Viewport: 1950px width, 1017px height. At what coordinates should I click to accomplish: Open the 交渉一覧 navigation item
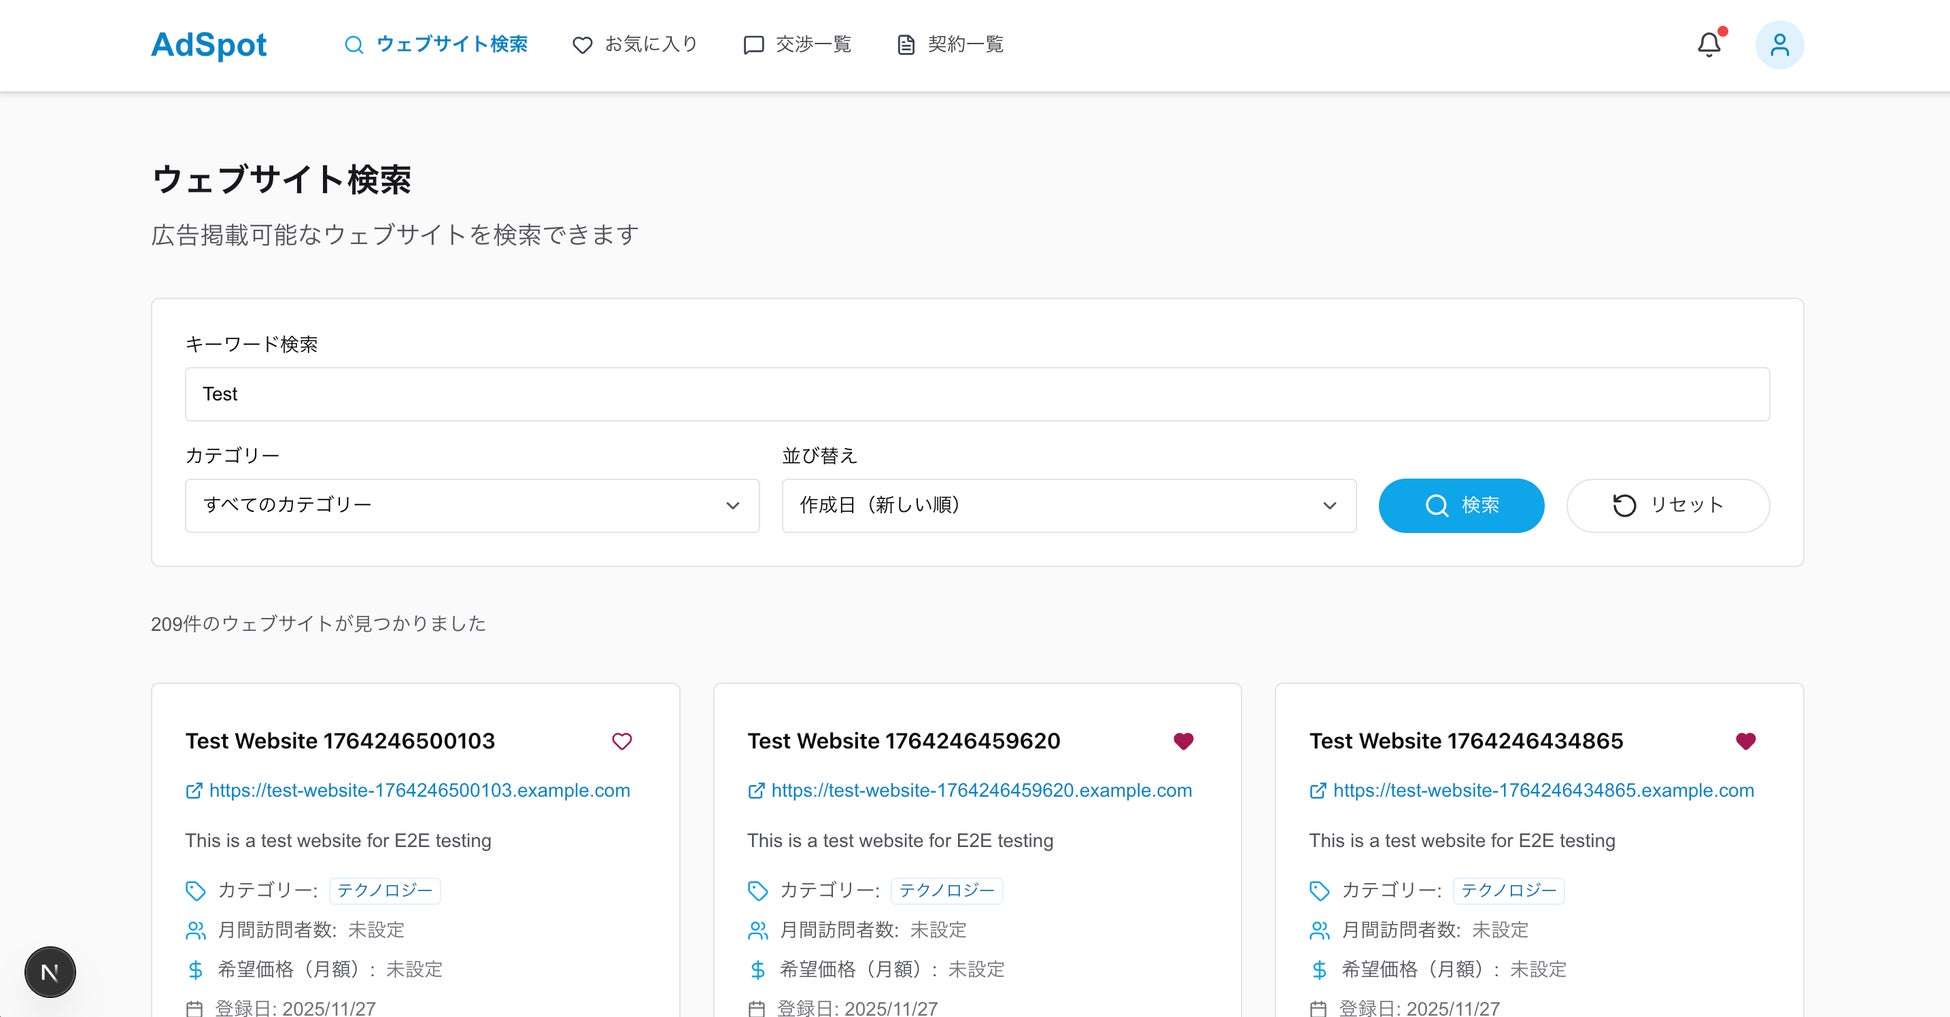[797, 45]
